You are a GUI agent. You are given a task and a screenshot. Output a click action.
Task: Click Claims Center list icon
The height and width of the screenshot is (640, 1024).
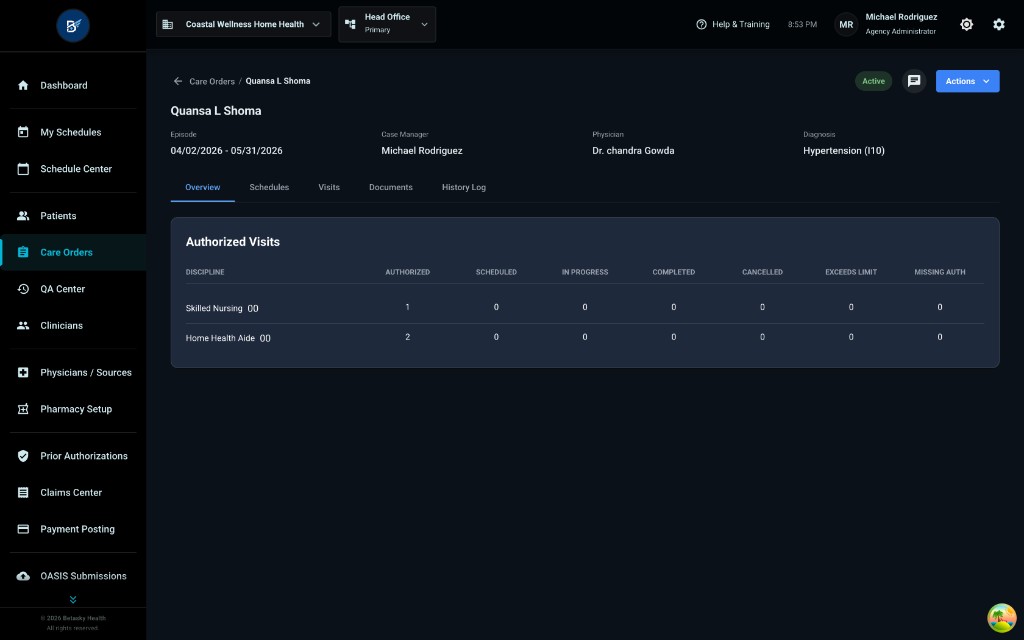(x=23, y=493)
